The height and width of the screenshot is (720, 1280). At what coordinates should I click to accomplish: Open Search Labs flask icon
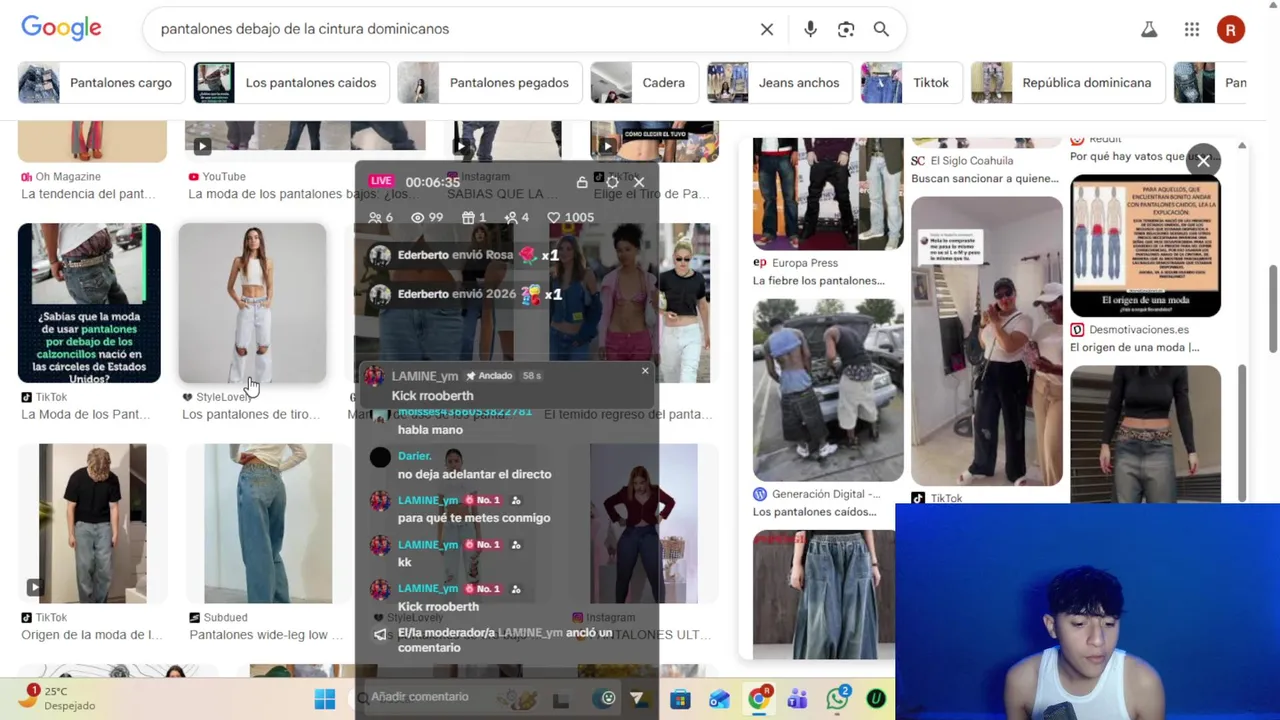pyautogui.click(x=1149, y=30)
